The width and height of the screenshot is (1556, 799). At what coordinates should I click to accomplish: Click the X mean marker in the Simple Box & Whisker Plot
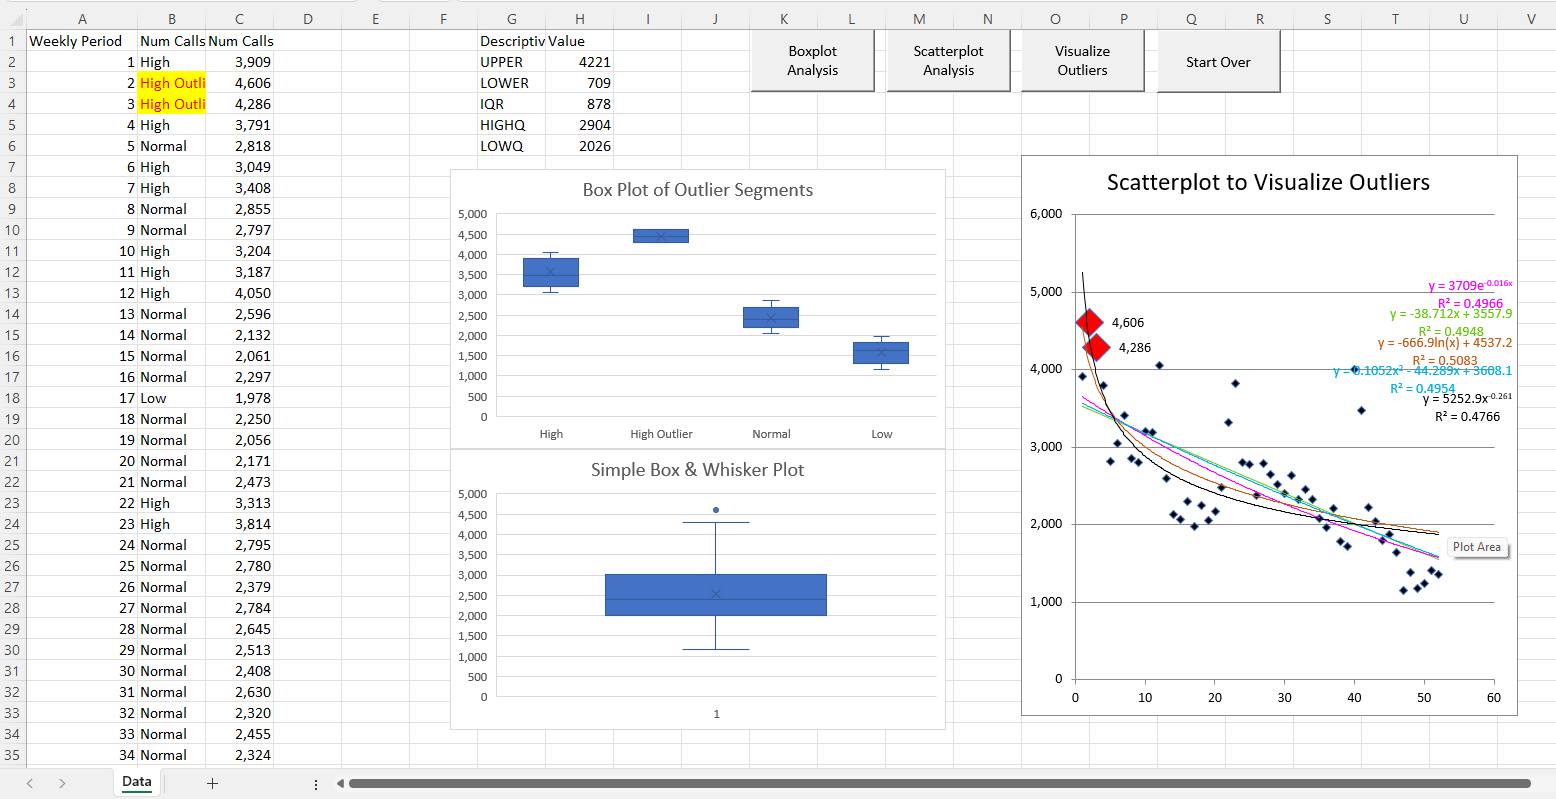(x=716, y=594)
